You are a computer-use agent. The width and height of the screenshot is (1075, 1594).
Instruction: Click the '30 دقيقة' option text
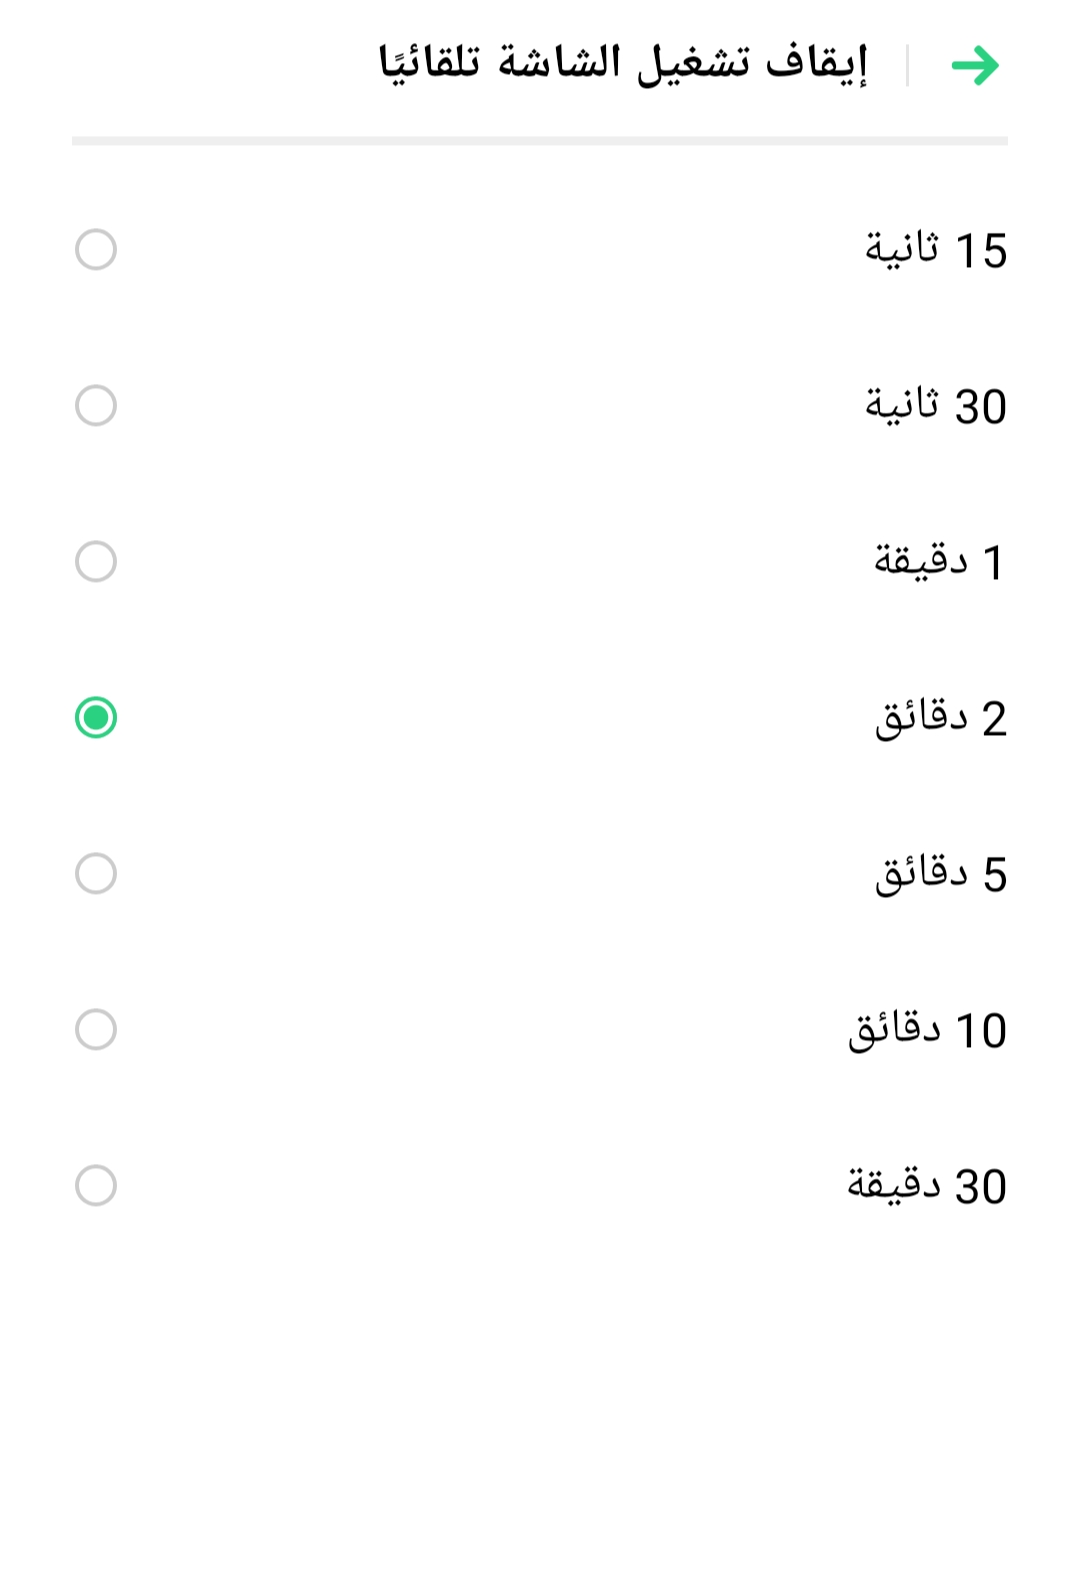(927, 1186)
